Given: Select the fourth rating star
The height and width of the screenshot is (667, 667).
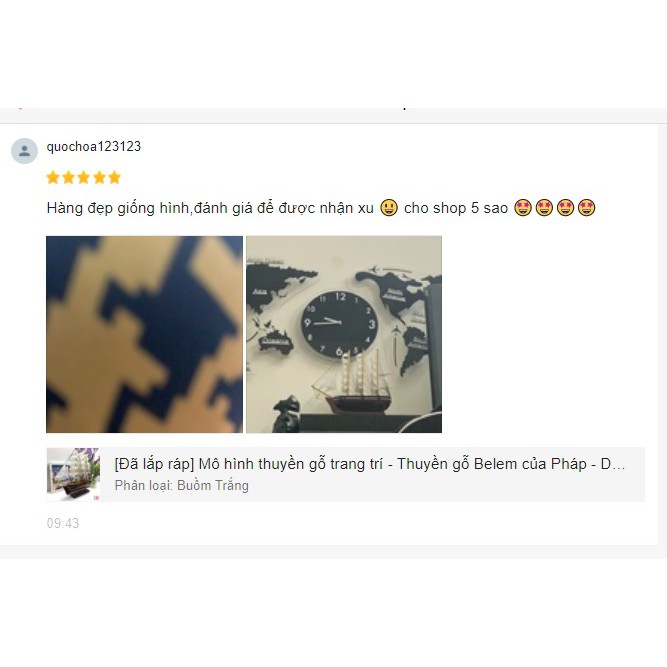Looking at the screenshot, I should coord(99,177).
